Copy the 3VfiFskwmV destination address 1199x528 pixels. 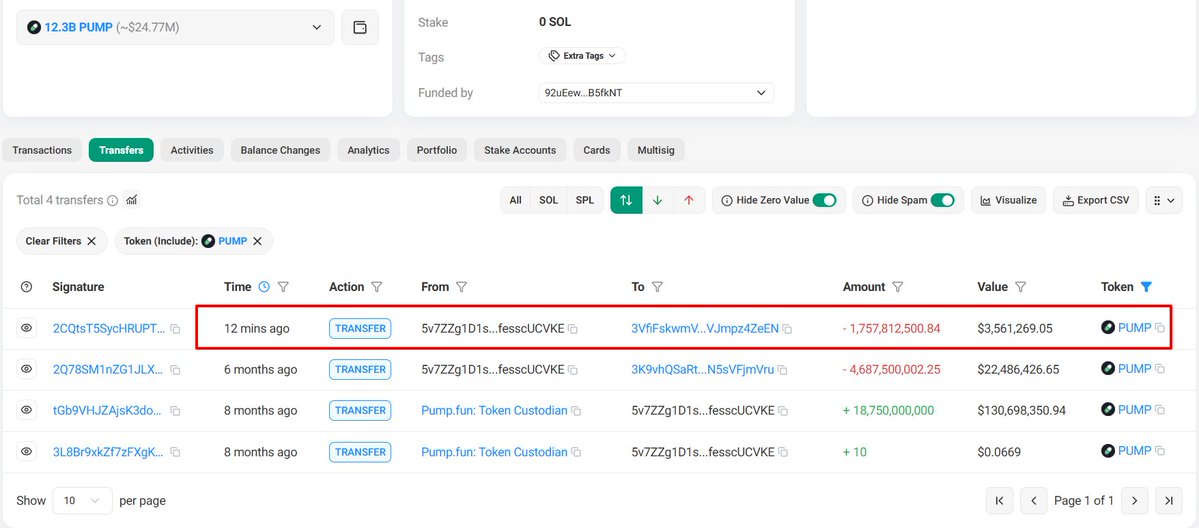point(788,329)
